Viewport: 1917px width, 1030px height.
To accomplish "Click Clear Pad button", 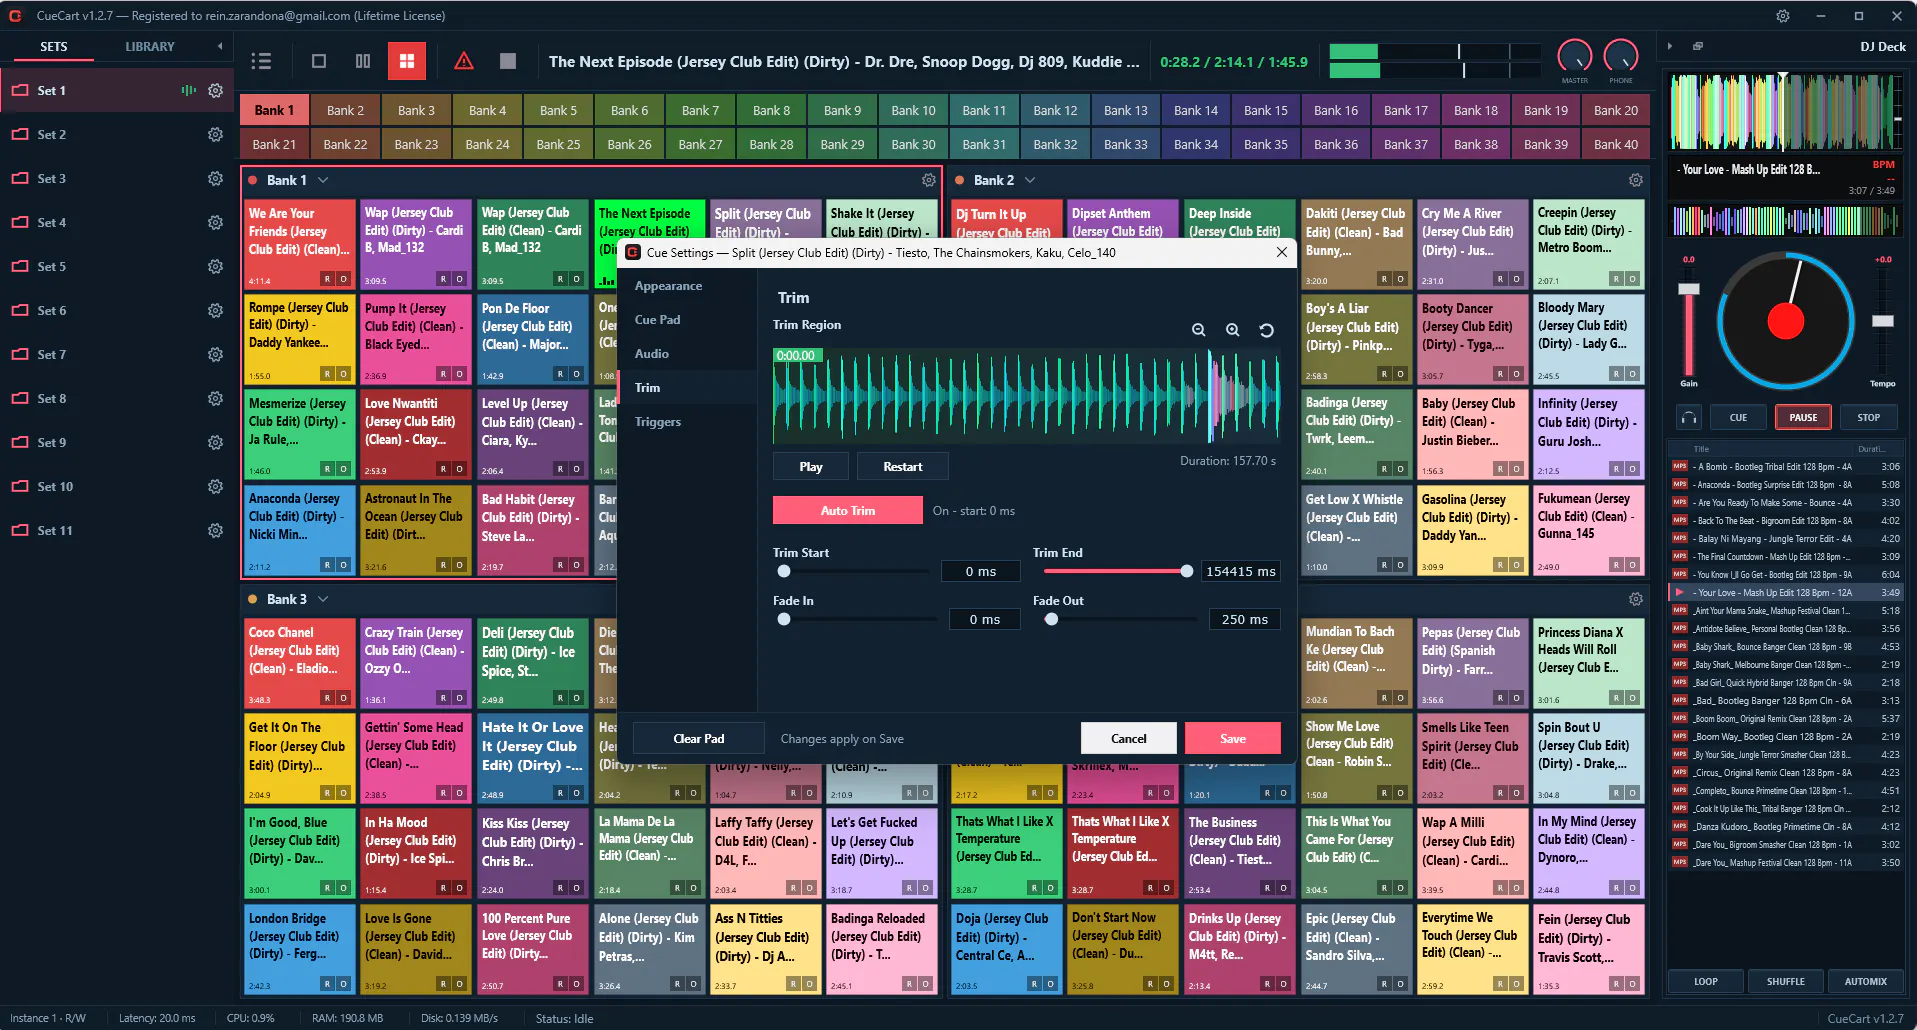I will click(x=699, y=738).
